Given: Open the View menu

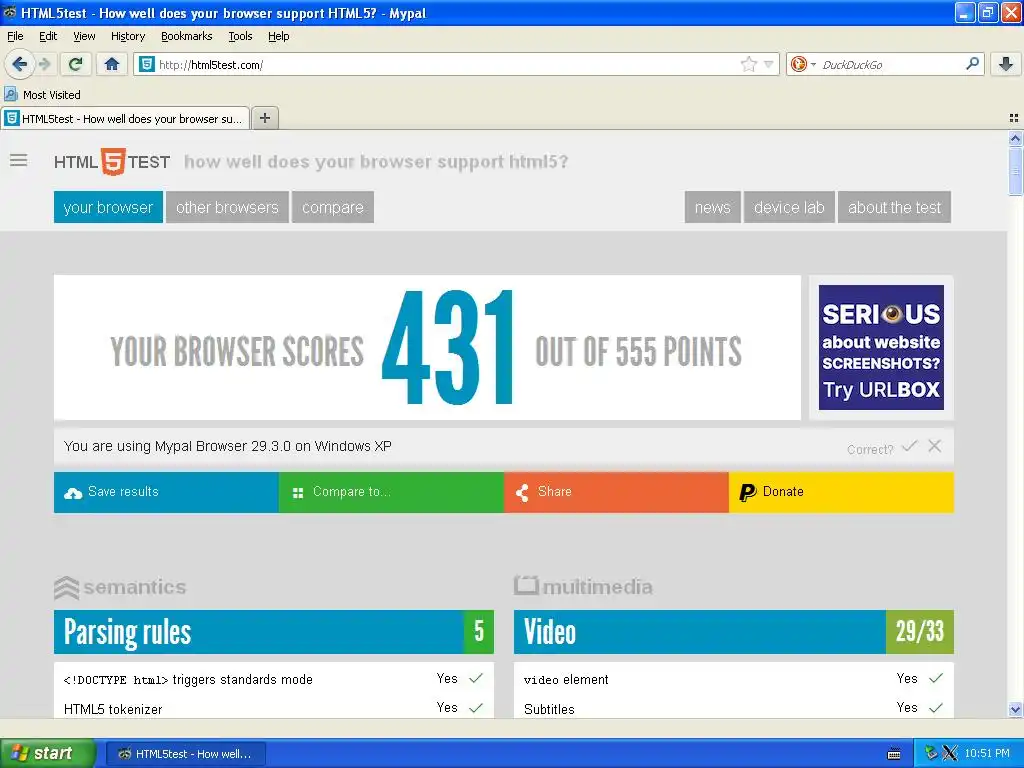Looking at the screenshot, I should pos(84,36).
